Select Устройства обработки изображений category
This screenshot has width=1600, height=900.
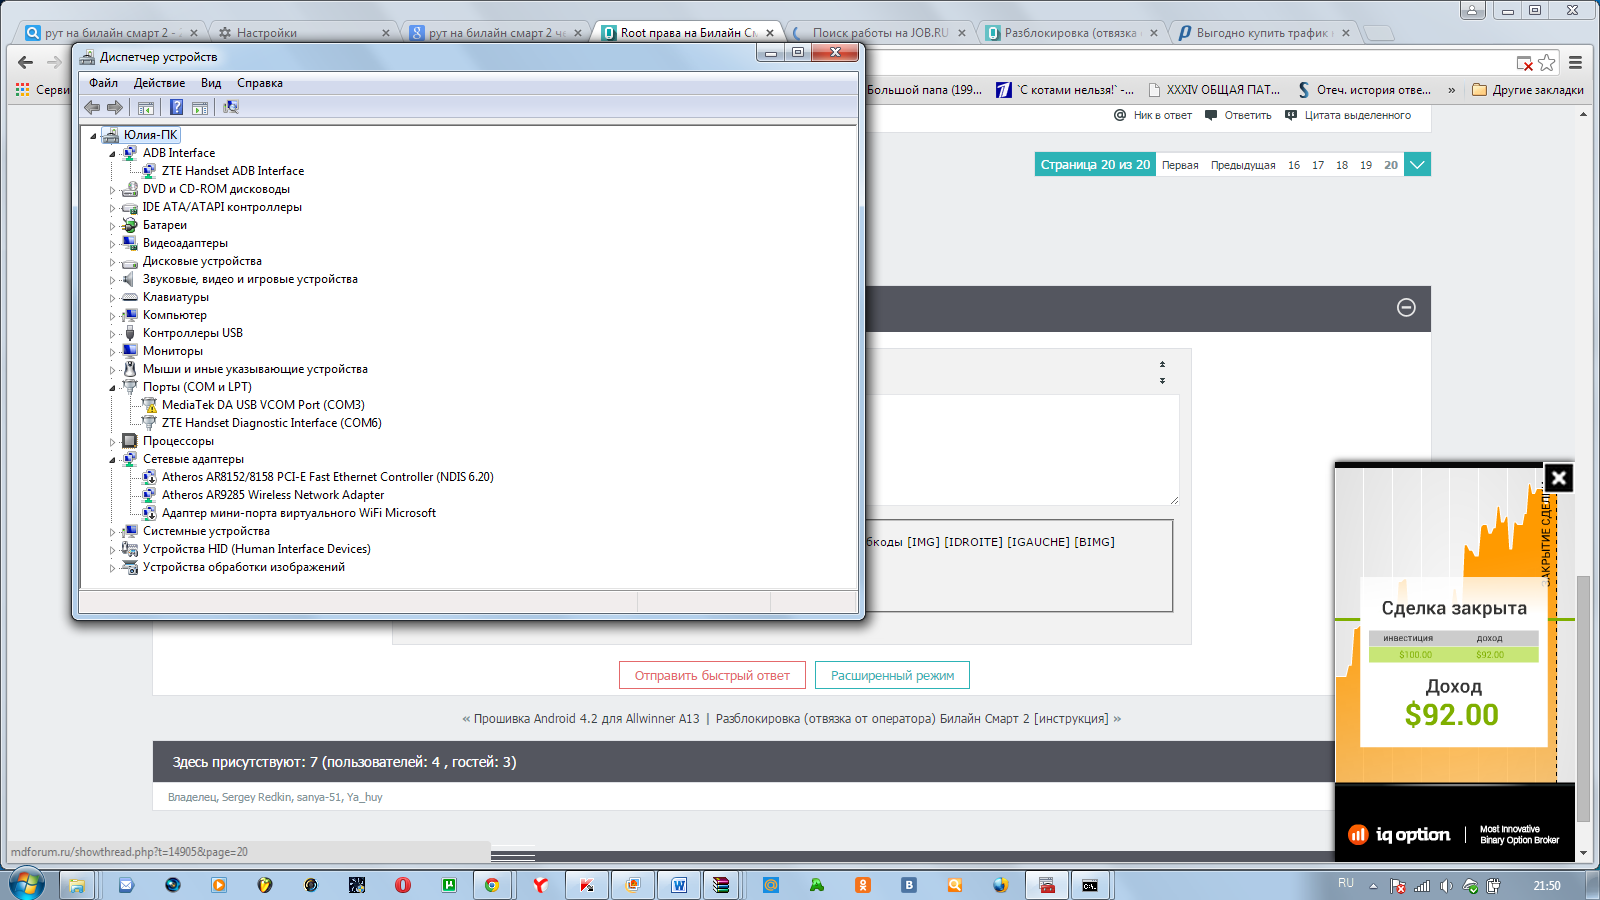coord(243,567)
